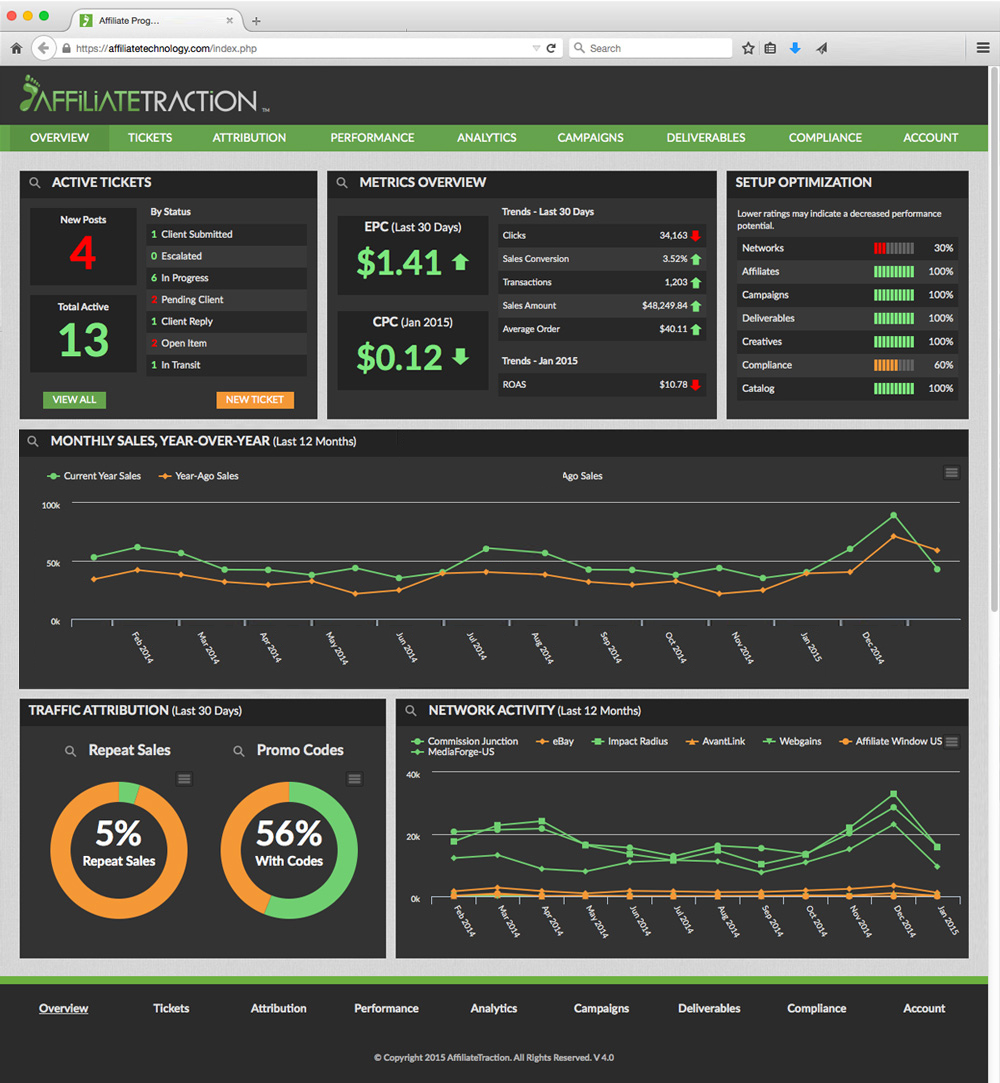
Task: Click the AffiliateTraction logo
Action: click(x=144, y=95)
